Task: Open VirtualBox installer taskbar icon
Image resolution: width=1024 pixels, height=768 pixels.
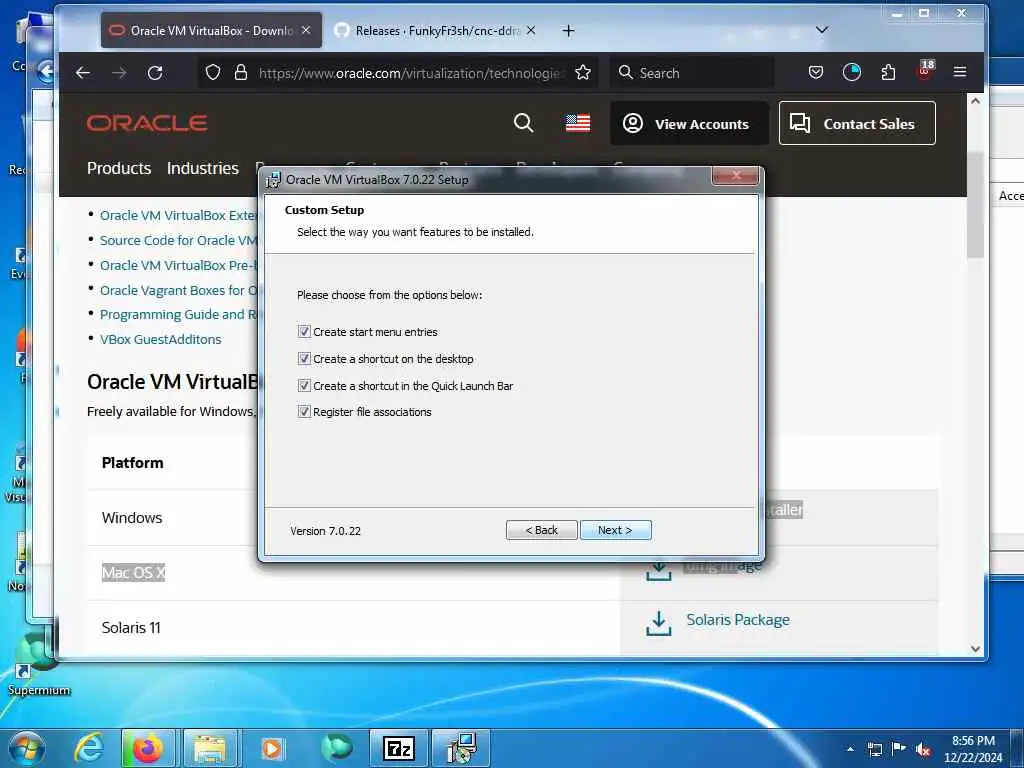Action: pyautogui.click(x=461, y=748)
